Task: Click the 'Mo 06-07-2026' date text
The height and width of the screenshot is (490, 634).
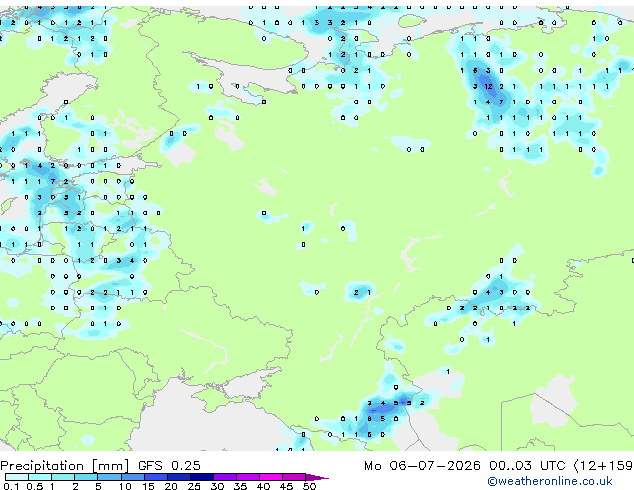Action: point(422,466)
